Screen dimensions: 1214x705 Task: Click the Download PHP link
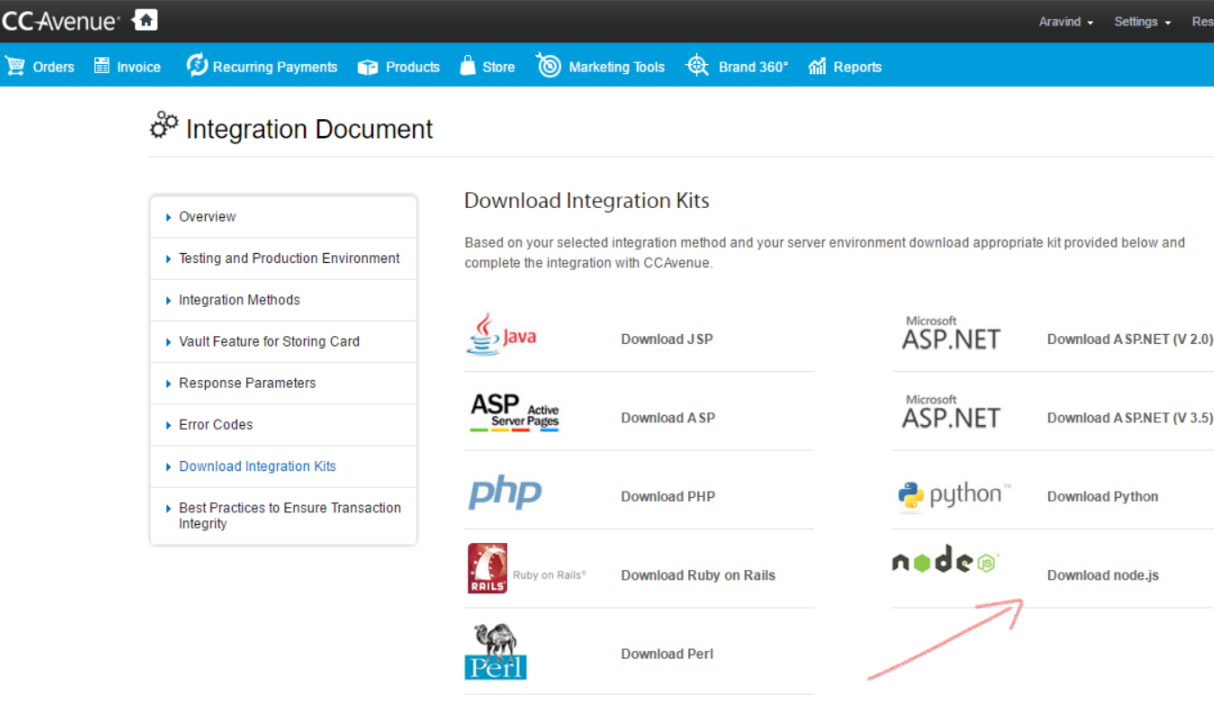(668, 496)
